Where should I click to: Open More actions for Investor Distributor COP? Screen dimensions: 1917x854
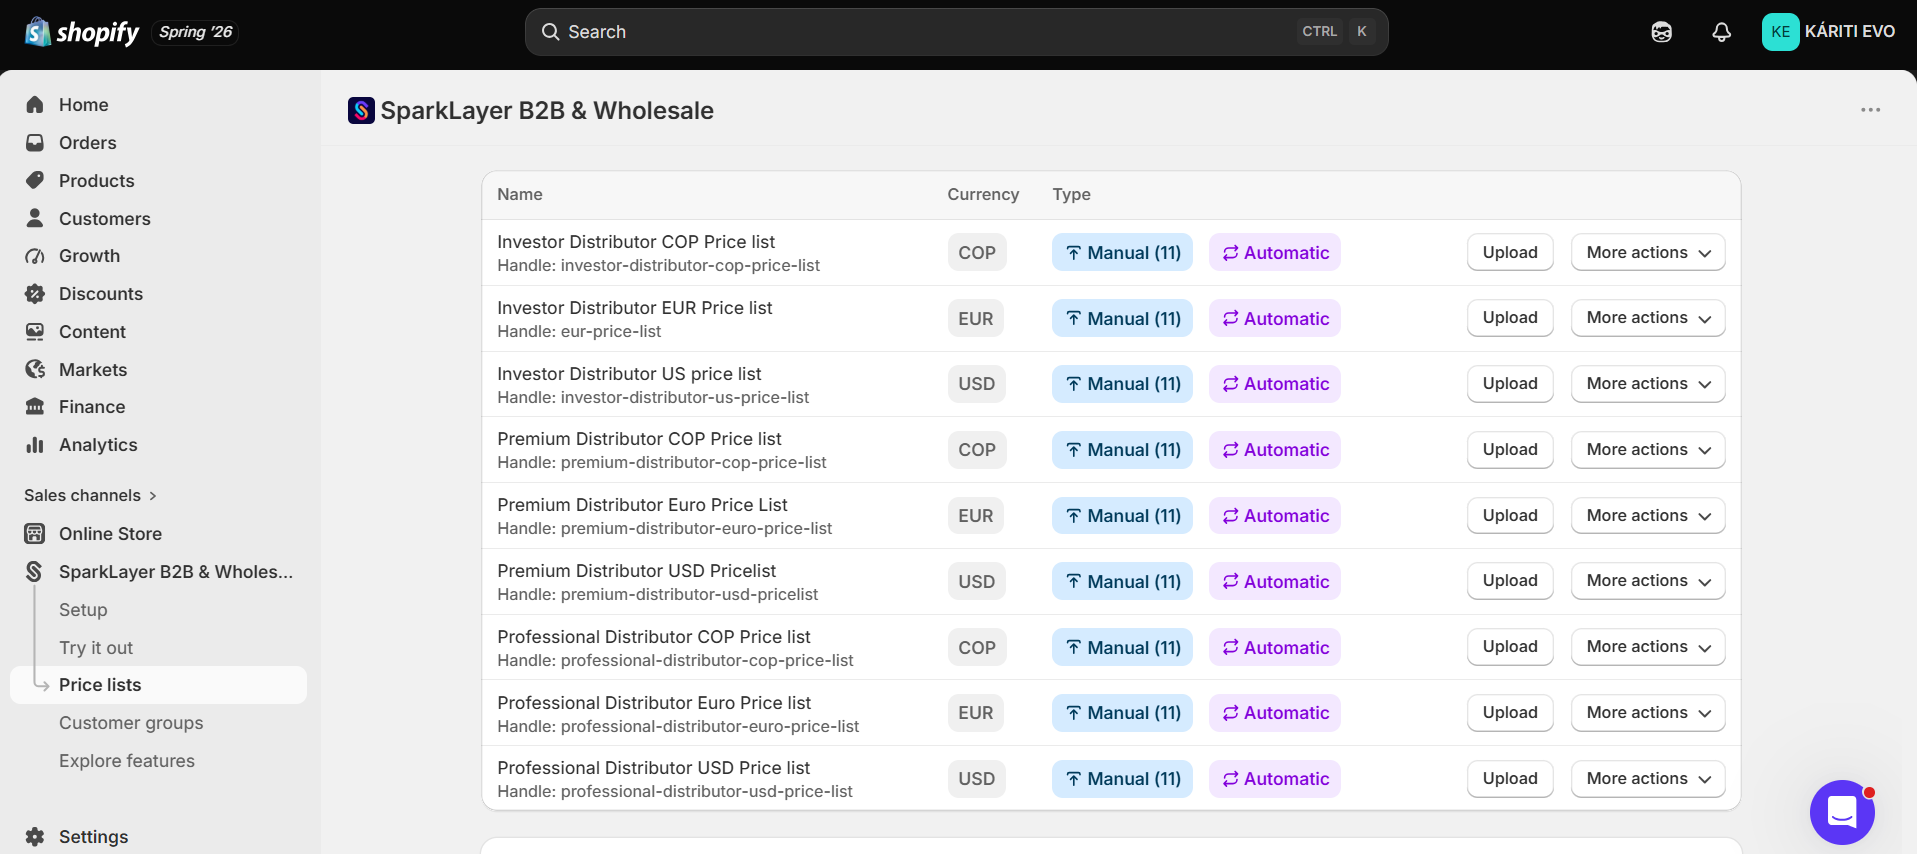pos(1648,253)
